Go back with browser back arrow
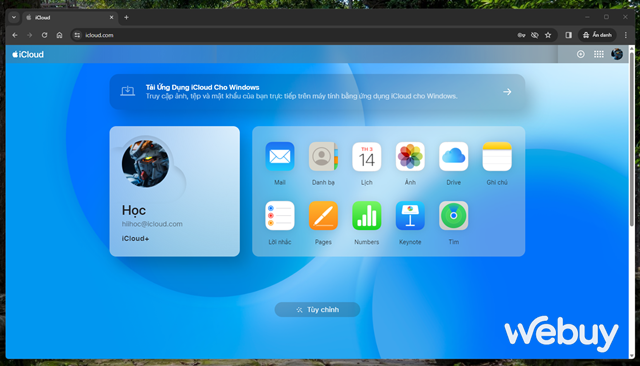This screenshot has width=640, height=366. (x=15, y=35)
